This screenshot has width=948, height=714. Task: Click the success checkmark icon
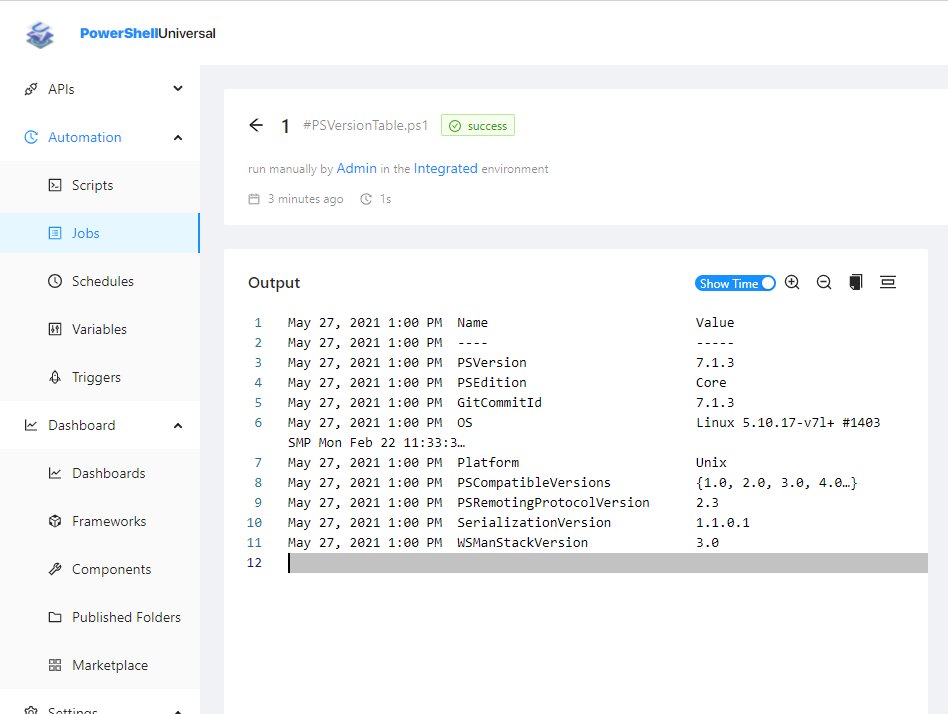[x=455, y=126]
